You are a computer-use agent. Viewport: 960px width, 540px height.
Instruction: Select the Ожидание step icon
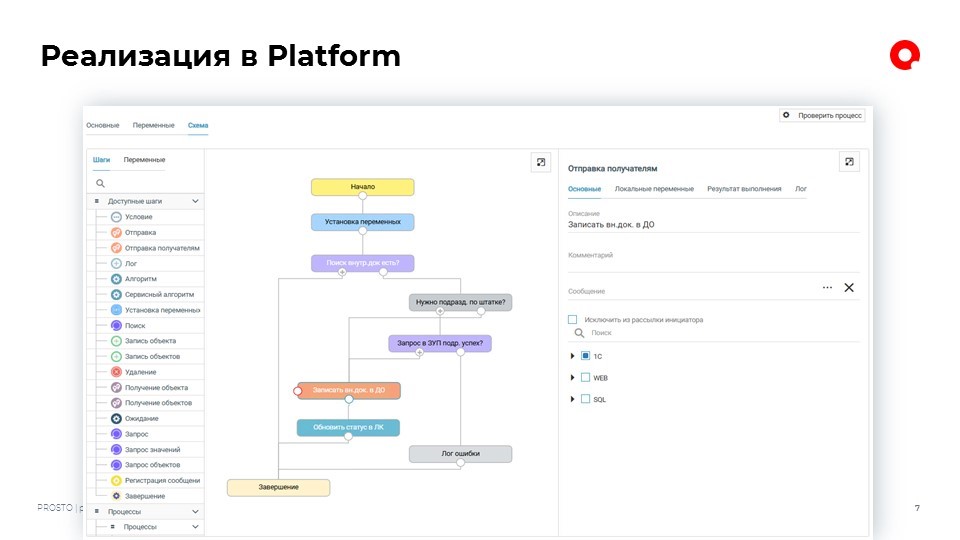tap(116, 418)
